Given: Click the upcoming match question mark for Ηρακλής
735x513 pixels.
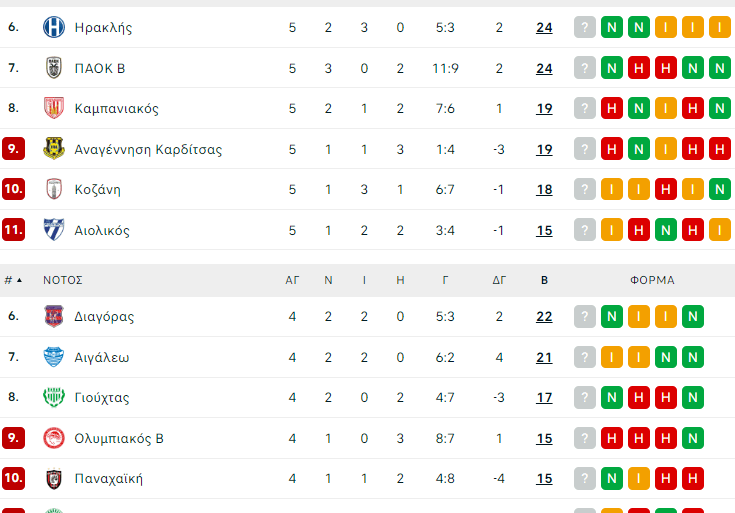Looking at the screenshot, I should [x=585, y=28].
